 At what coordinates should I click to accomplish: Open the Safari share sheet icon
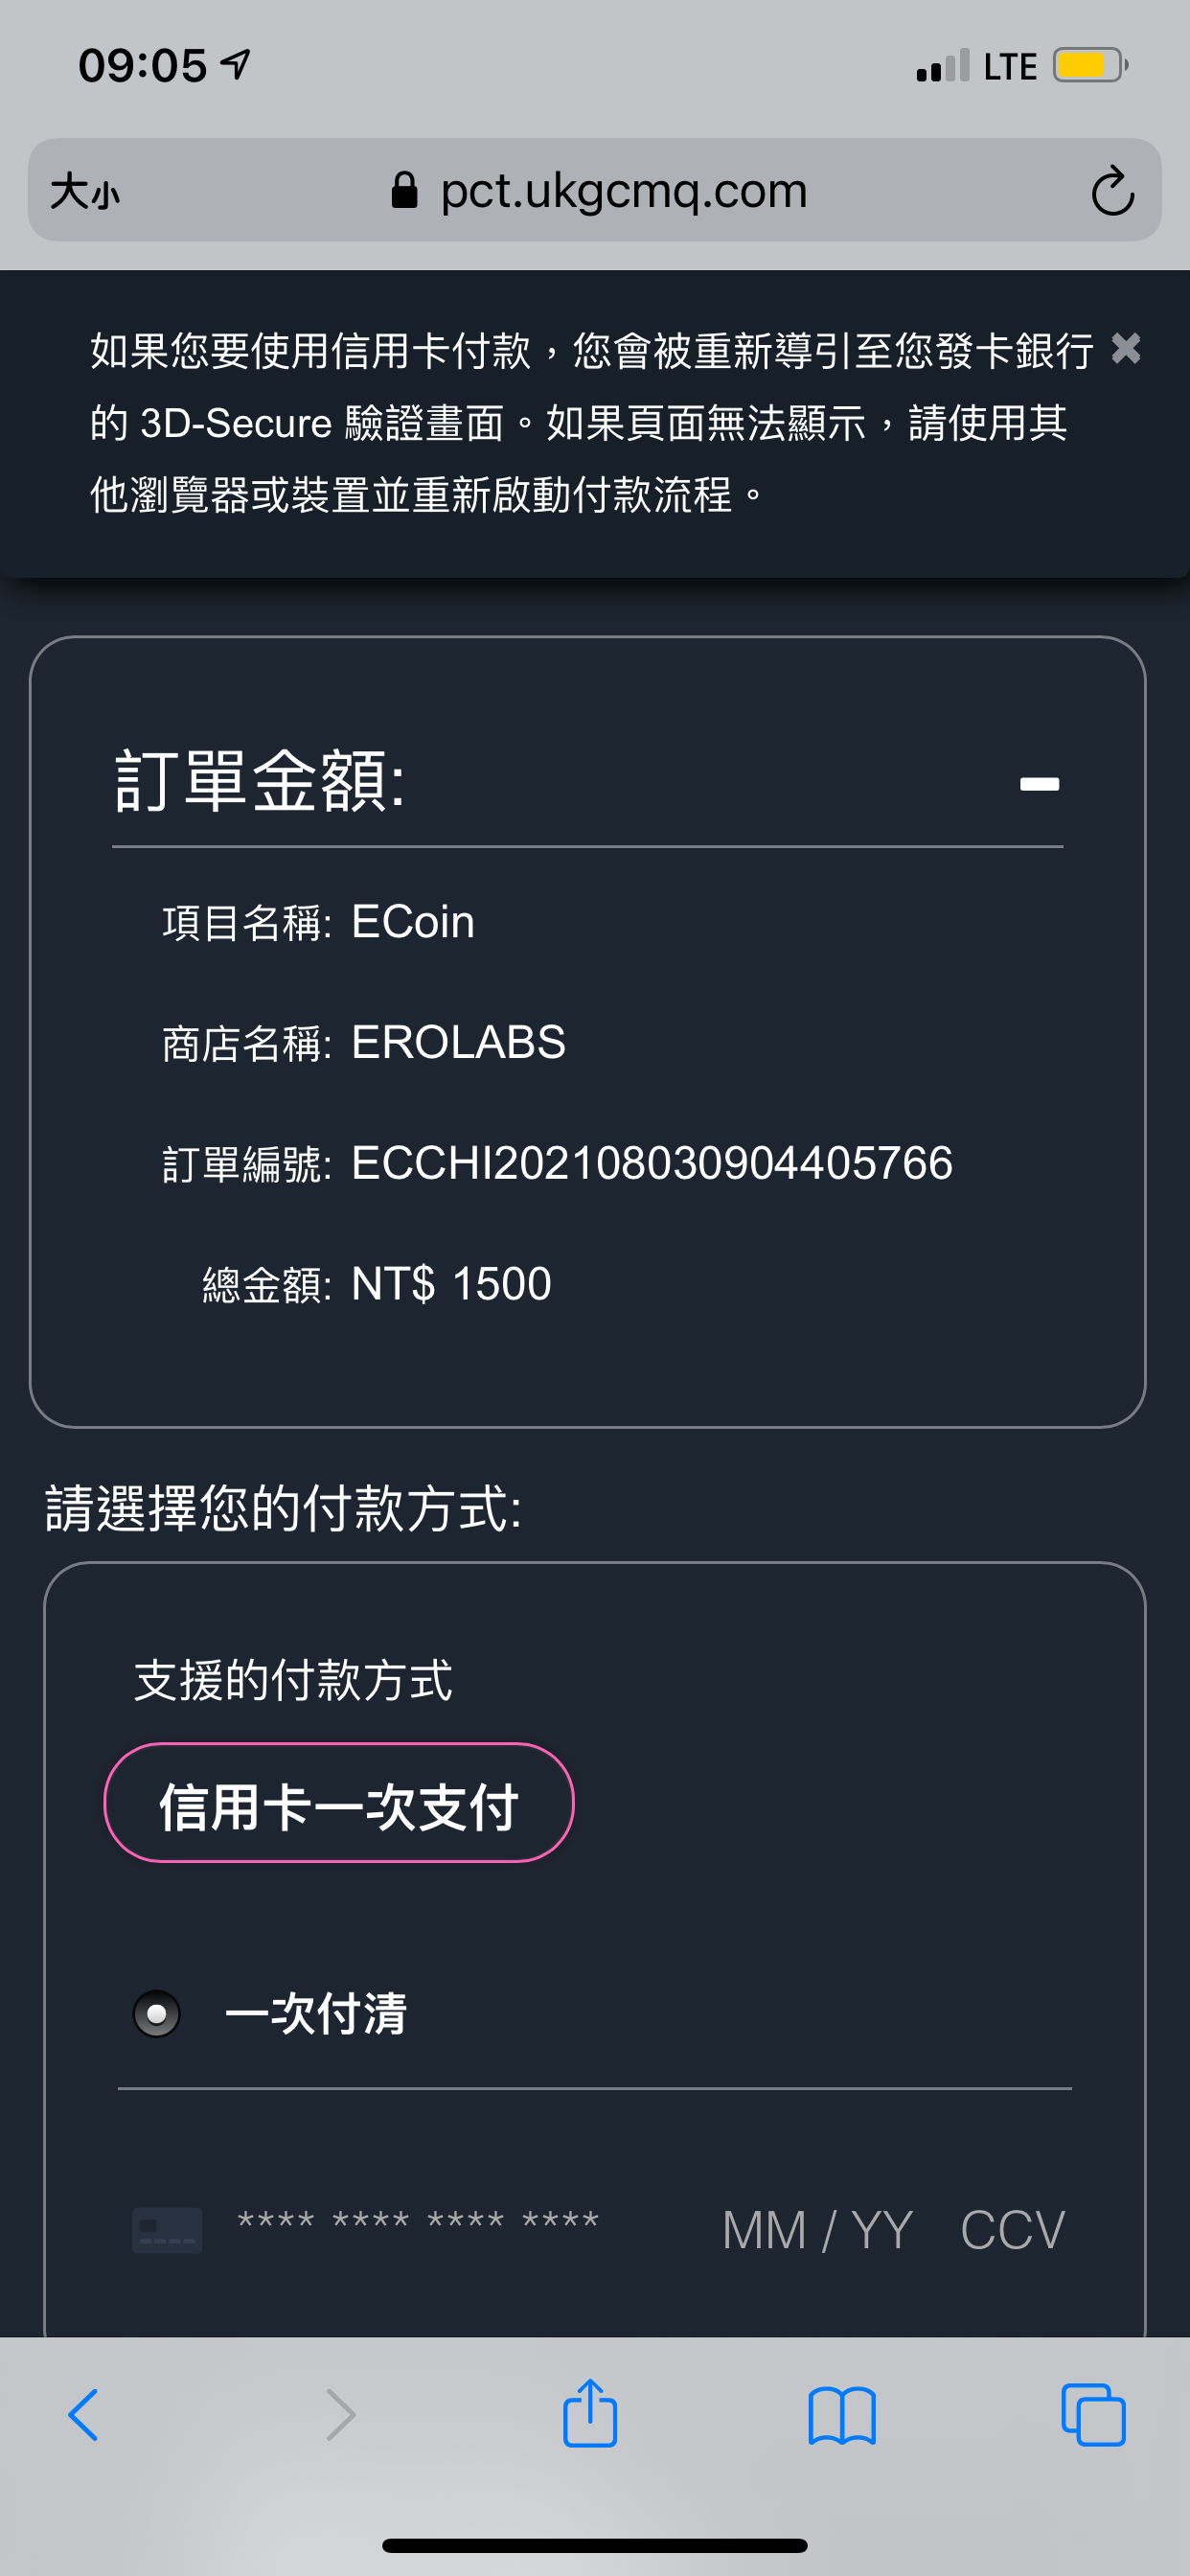[590, 2412]
